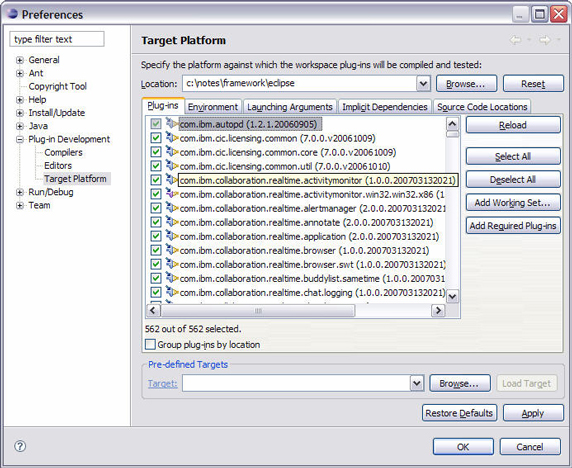The image size is (572, 468).
Task: Click the Eclipse icon in title bar
Action: point(12,14)
